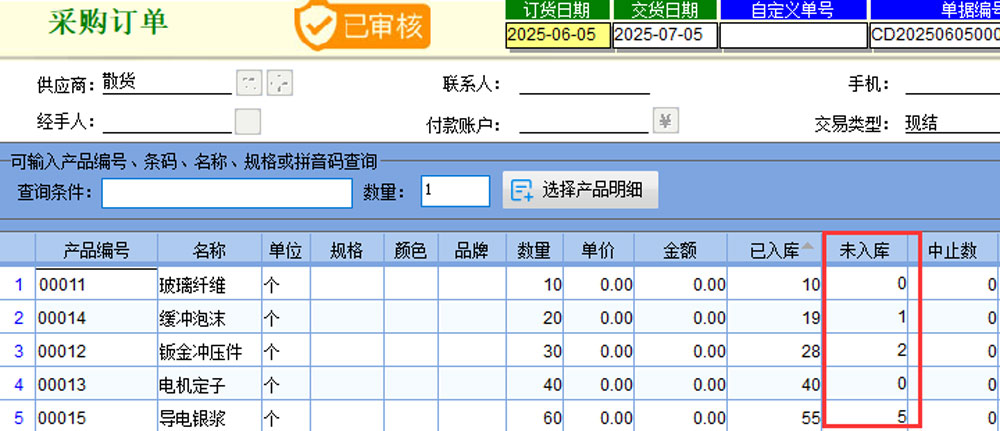This screenshot has height=431, width=1000.
Task: Click the 未入库 column header
Action: pos(868,250)
